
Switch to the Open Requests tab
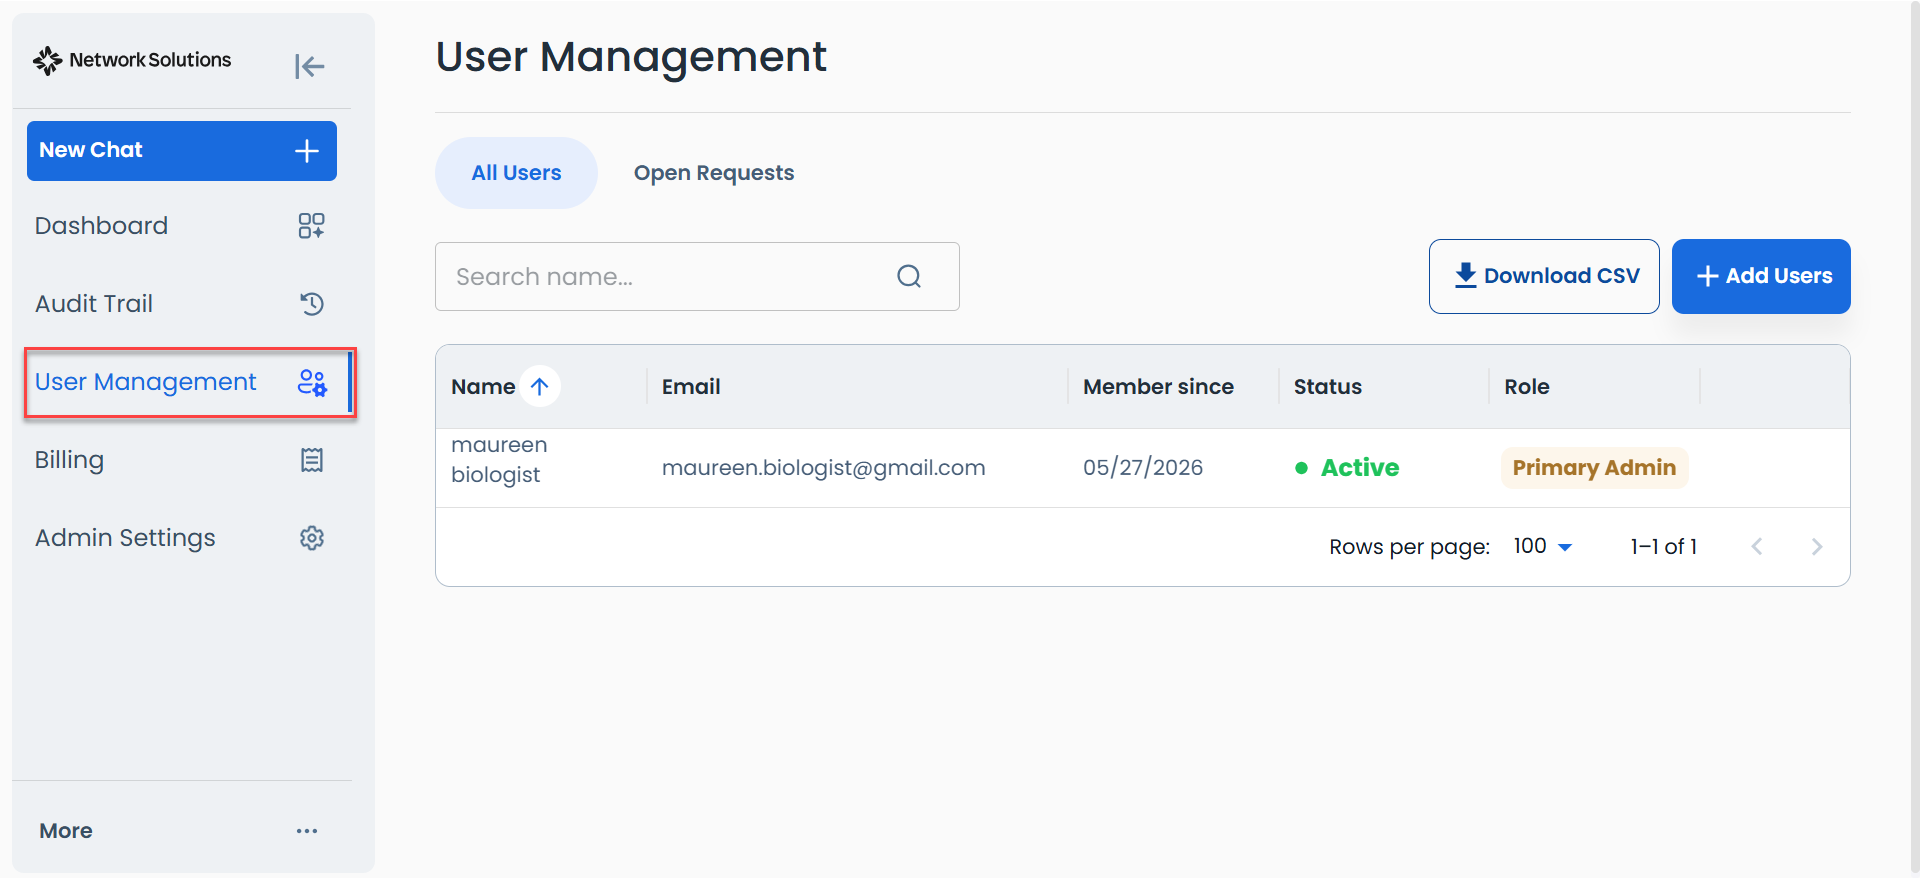(714, 173)
